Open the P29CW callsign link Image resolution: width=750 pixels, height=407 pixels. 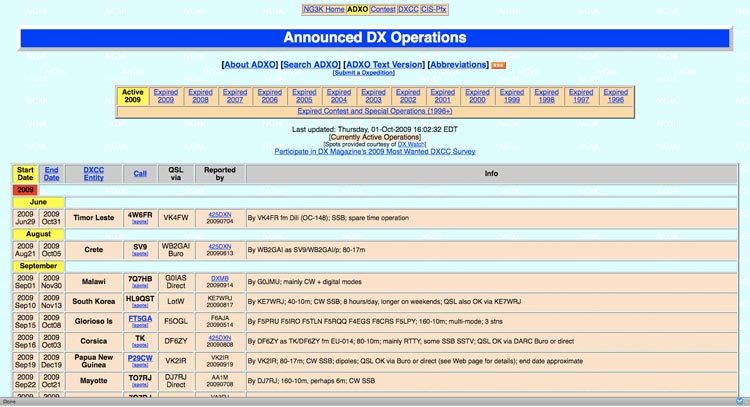click(140, 357)
